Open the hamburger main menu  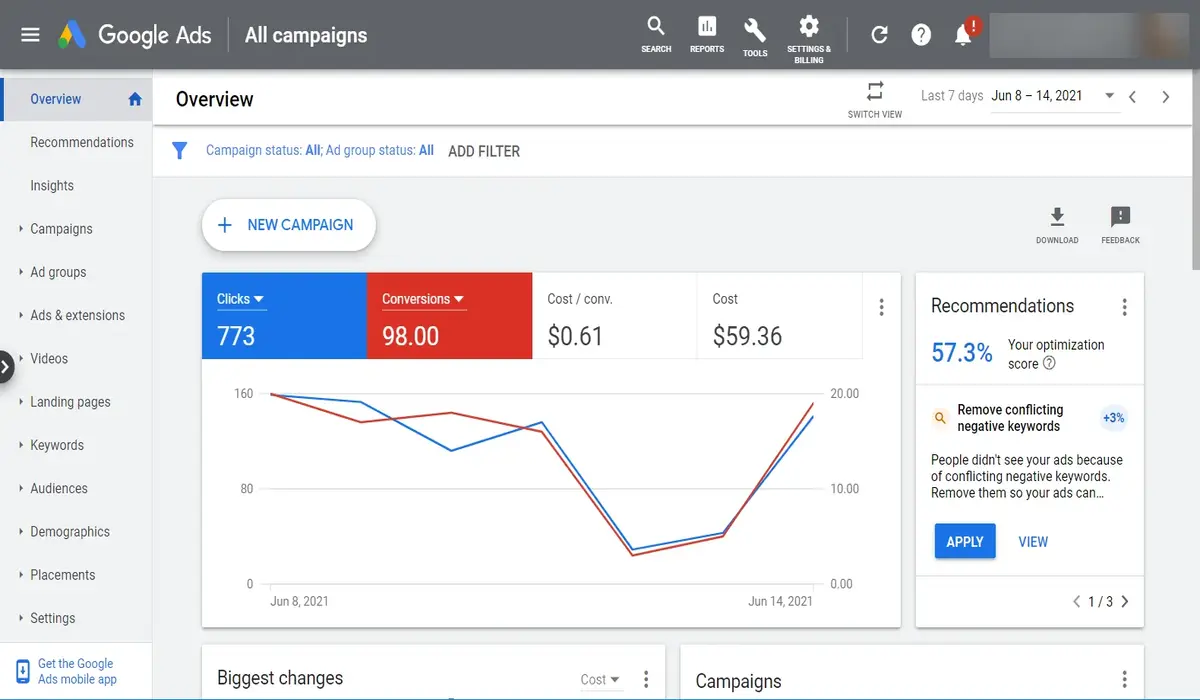(30, 35)
